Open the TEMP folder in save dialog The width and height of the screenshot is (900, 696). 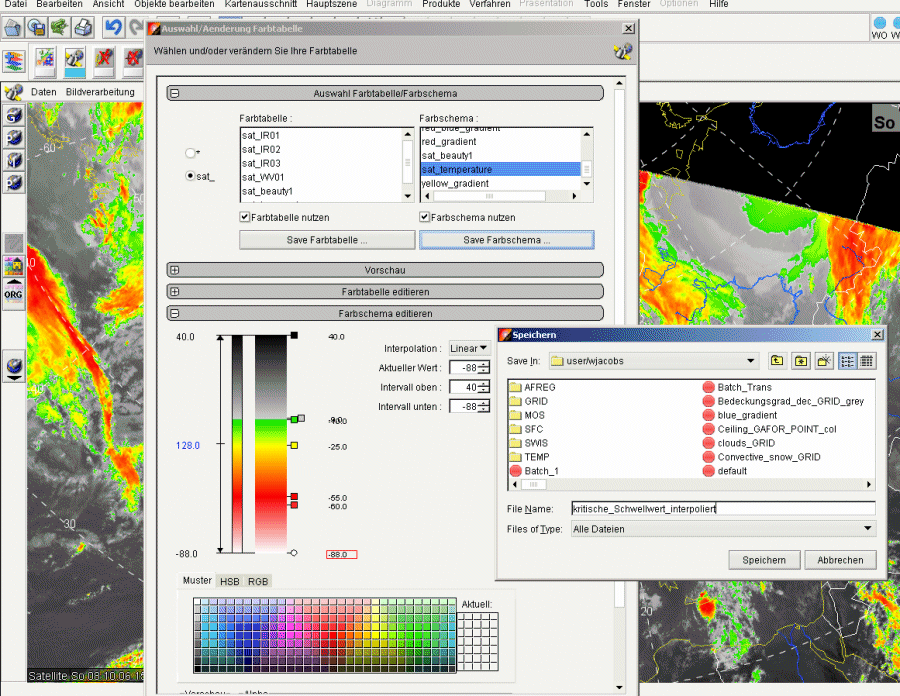pos(530,457)
